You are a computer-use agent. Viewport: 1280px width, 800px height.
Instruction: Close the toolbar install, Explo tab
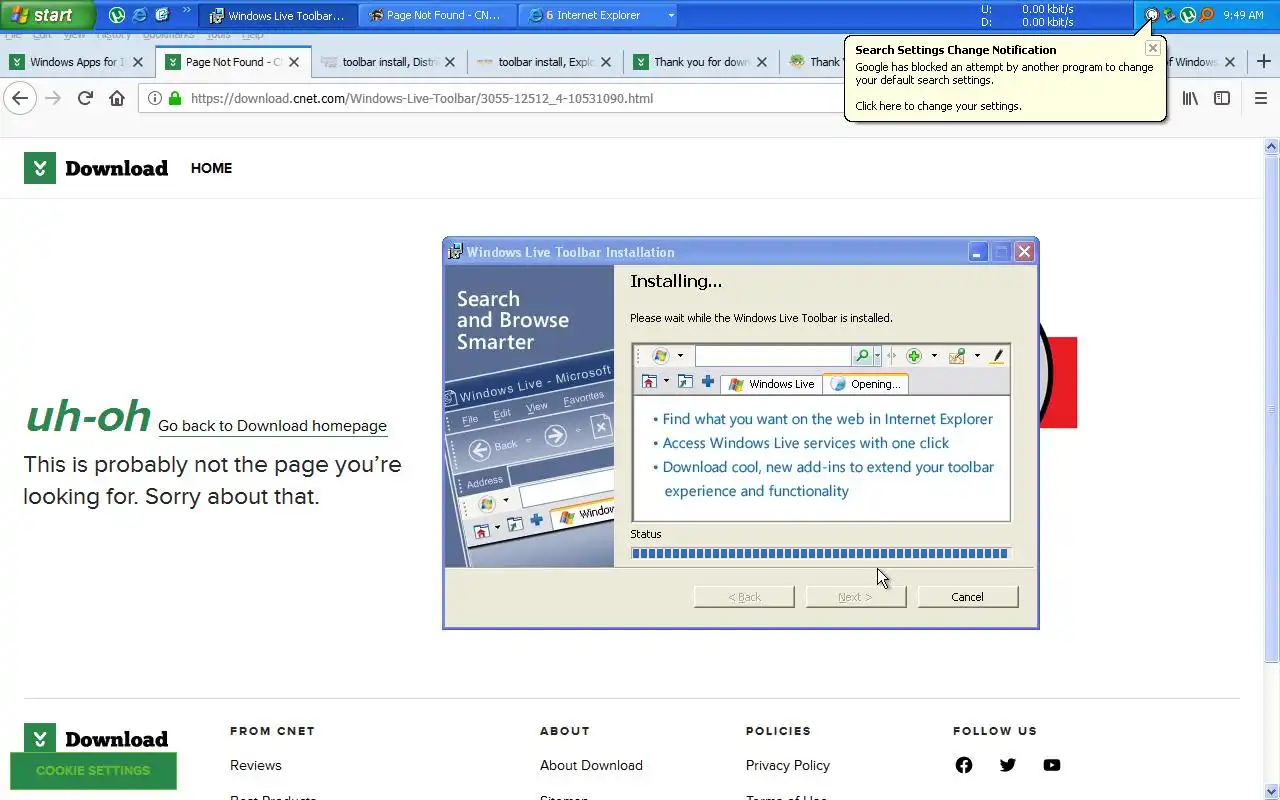click(606, 62)
